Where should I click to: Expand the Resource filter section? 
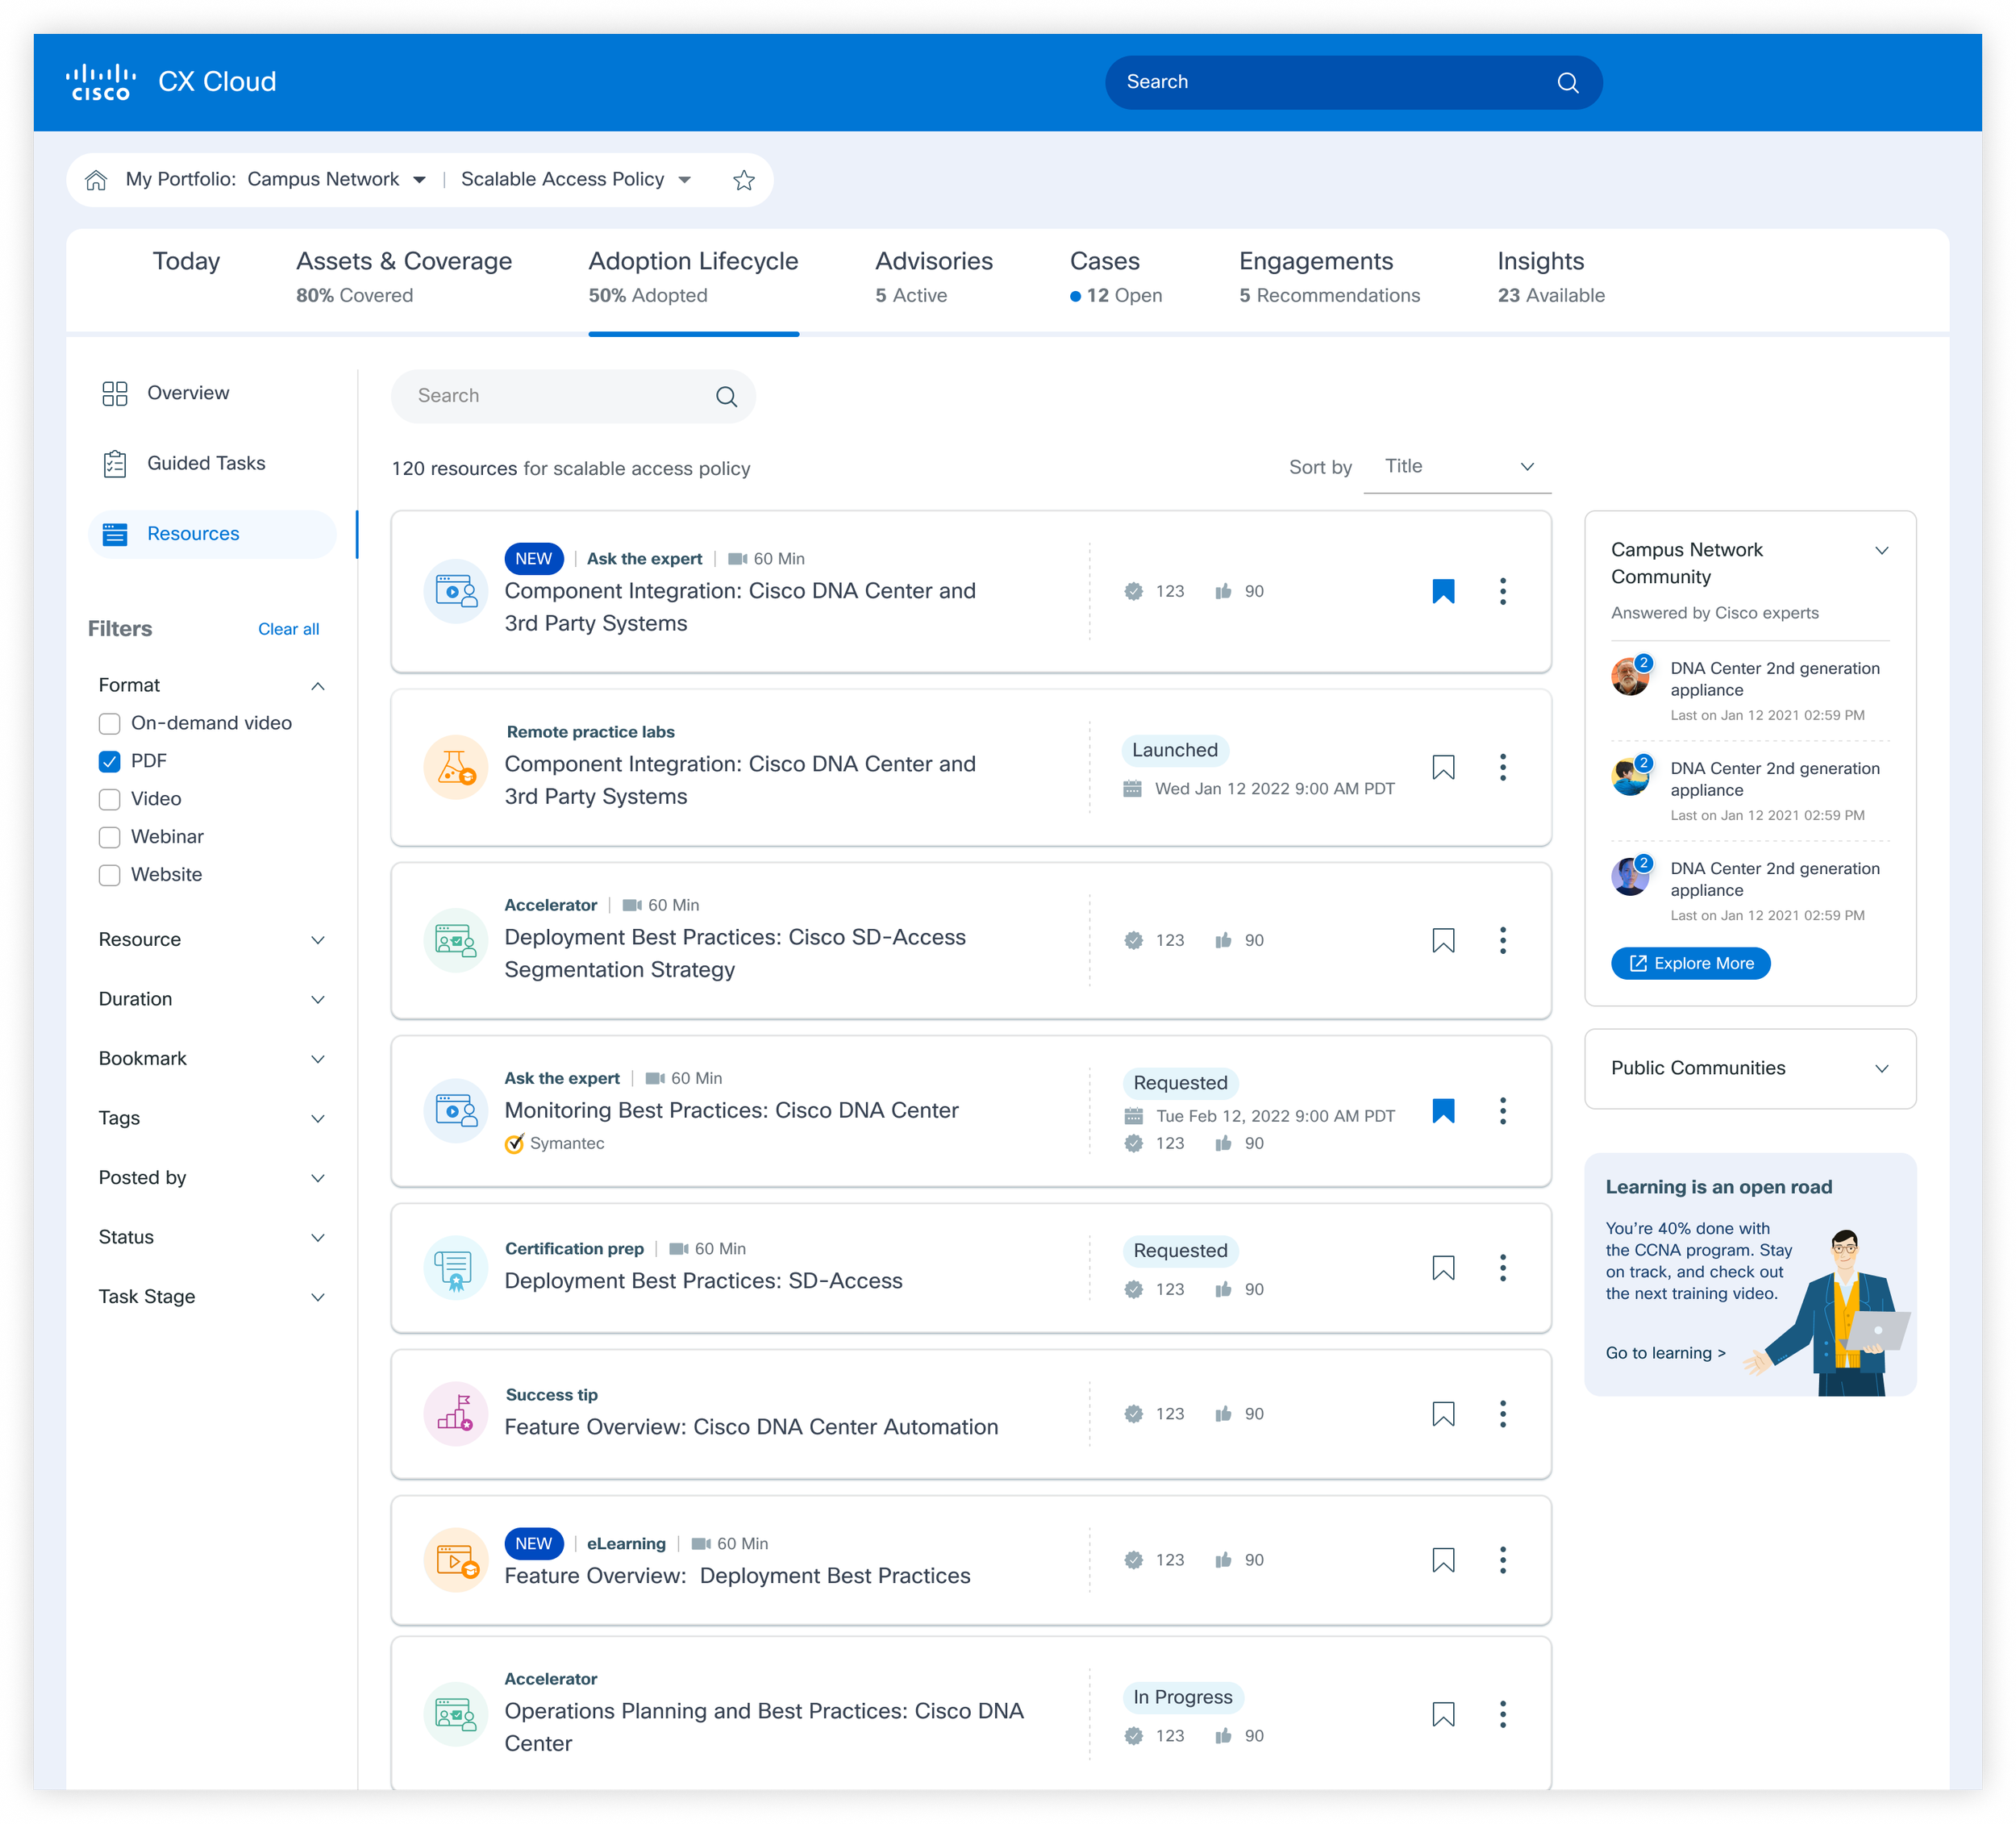point(318,940)
